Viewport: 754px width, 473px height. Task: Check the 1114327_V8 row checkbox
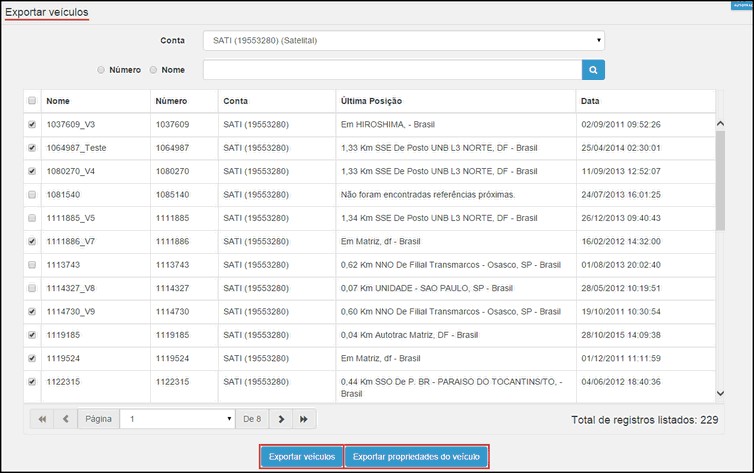tap(32, 288)
